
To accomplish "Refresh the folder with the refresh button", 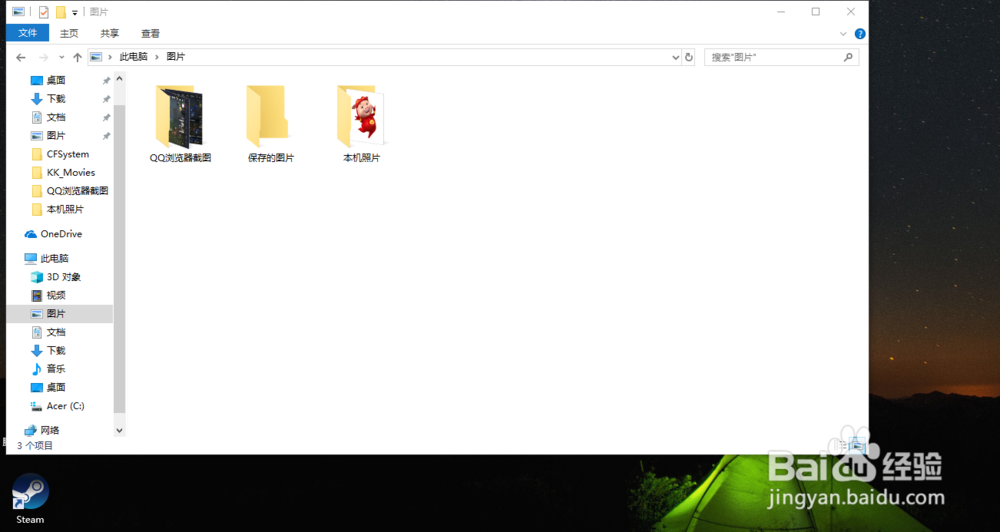I will (689, 57).
